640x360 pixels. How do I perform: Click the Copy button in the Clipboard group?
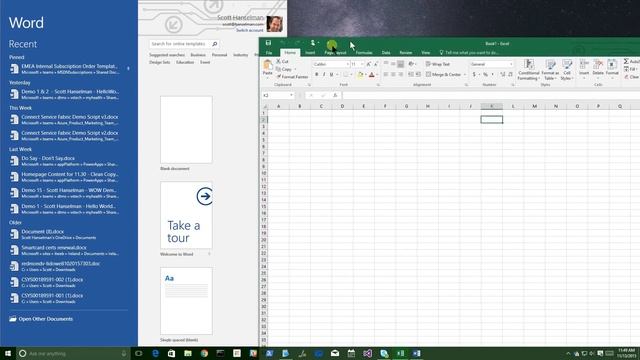284,69
